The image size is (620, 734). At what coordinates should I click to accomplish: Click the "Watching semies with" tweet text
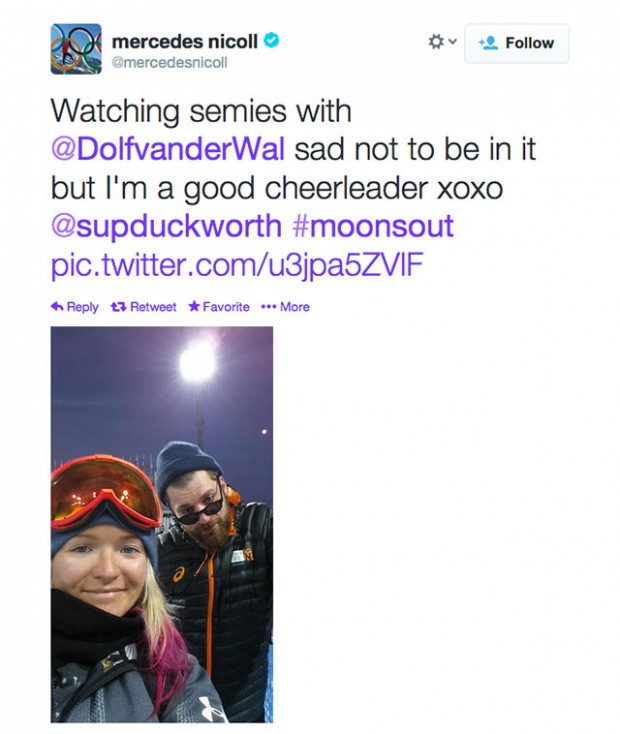click(201, 110)
